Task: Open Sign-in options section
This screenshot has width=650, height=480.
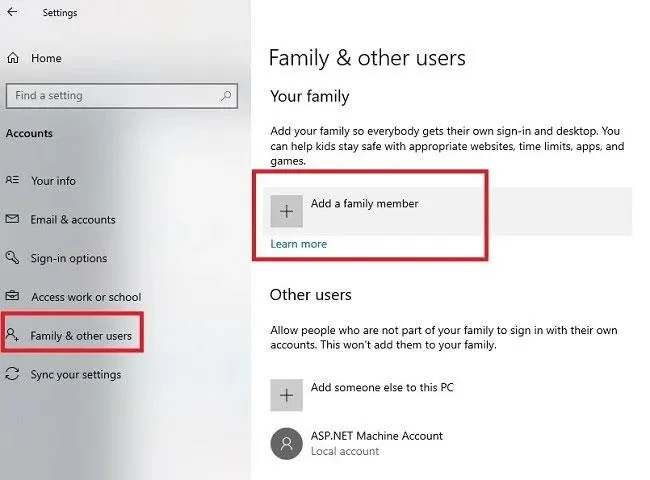Action: [69, 258]
